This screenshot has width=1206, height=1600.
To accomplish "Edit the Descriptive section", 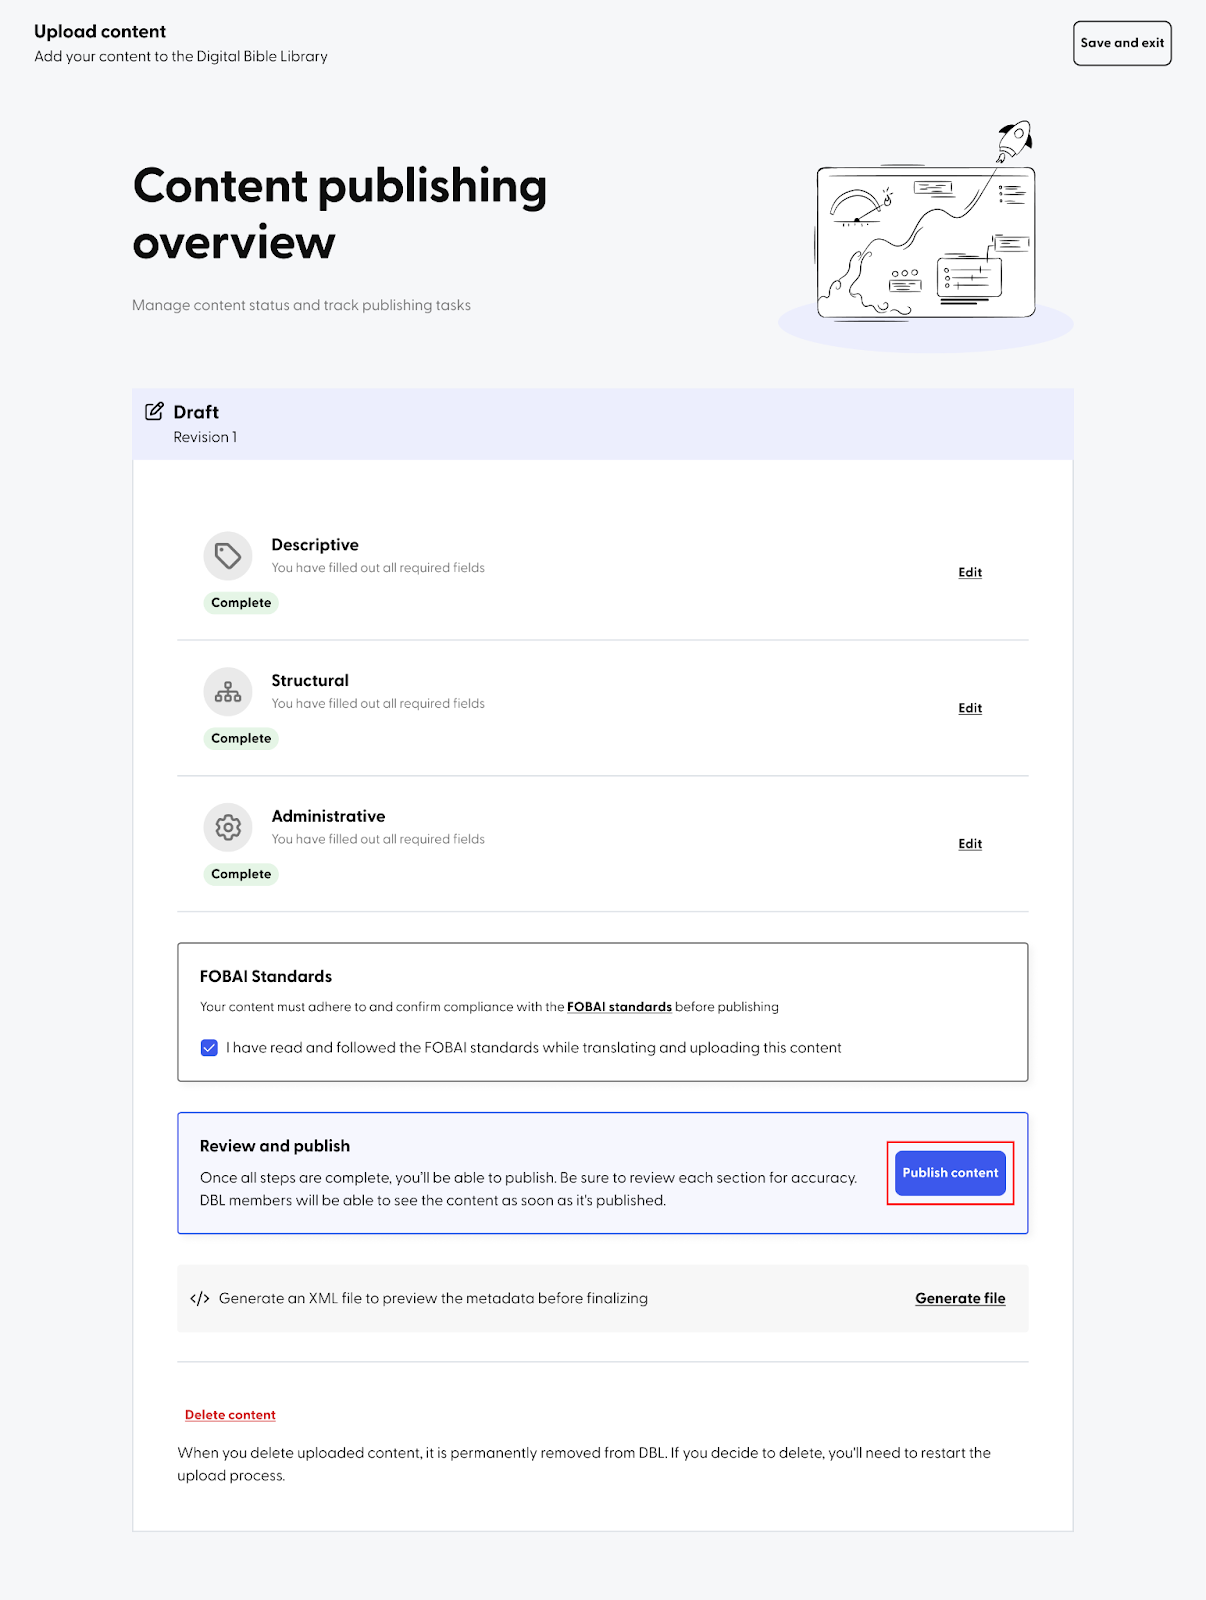I will click(x=970, y=573).
